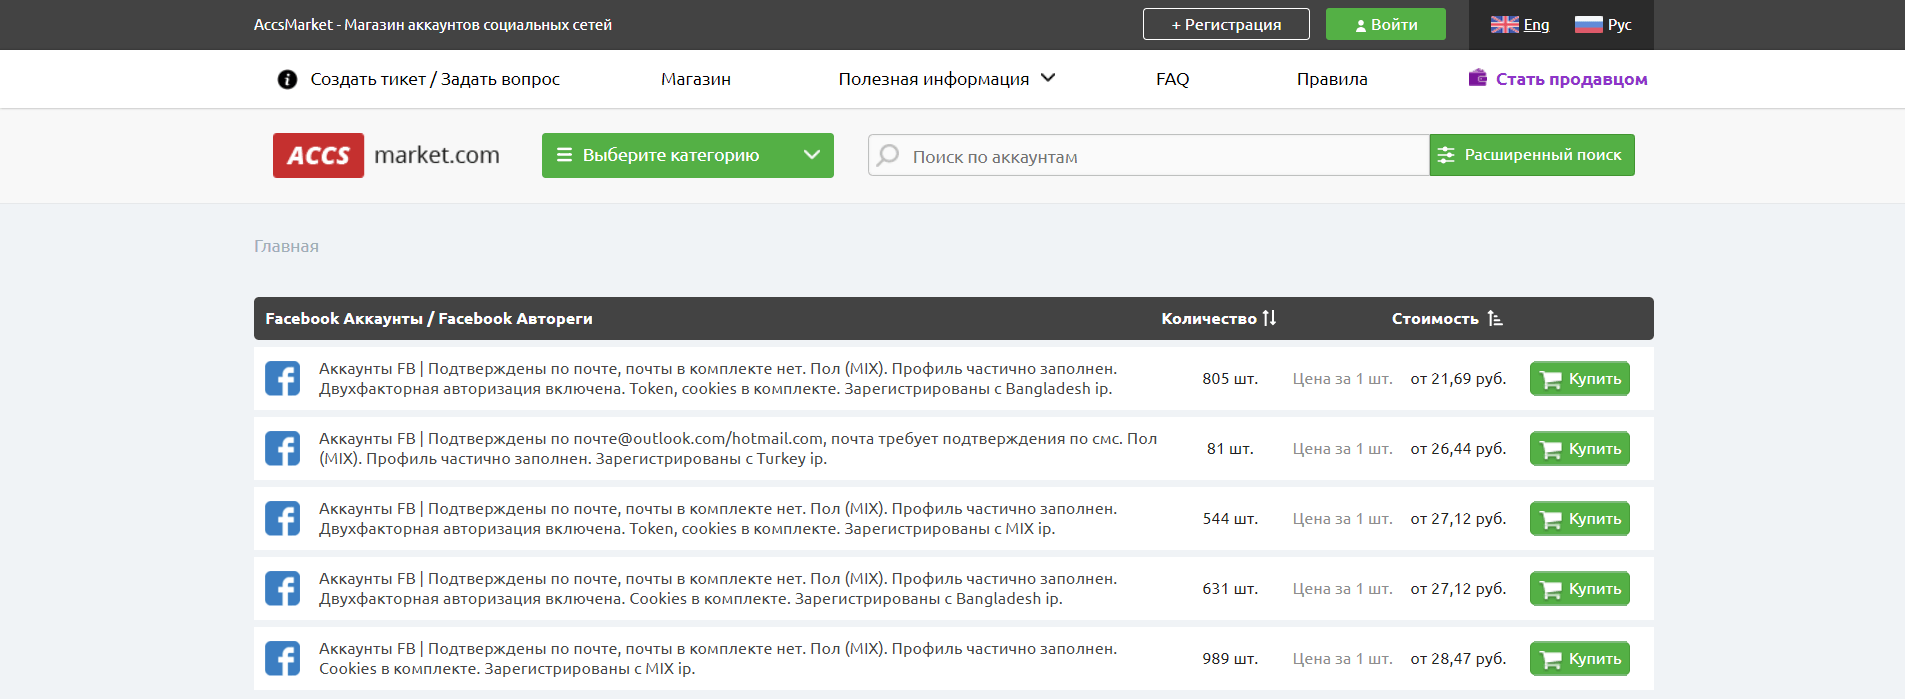This screenshot has height=699, width=1905.
Task: Focus the Поиск по аккаунтам search field
Action: tap(1149, 155)
